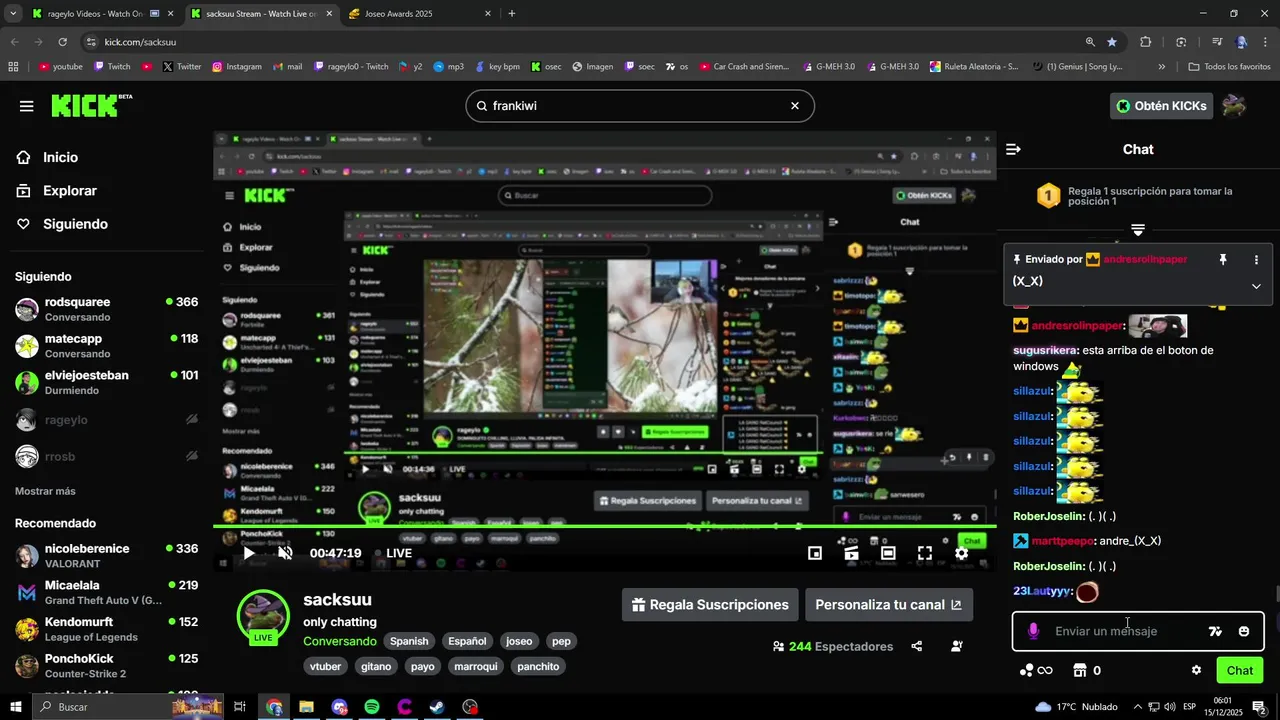Click green Chat send button

point(1240,670)
